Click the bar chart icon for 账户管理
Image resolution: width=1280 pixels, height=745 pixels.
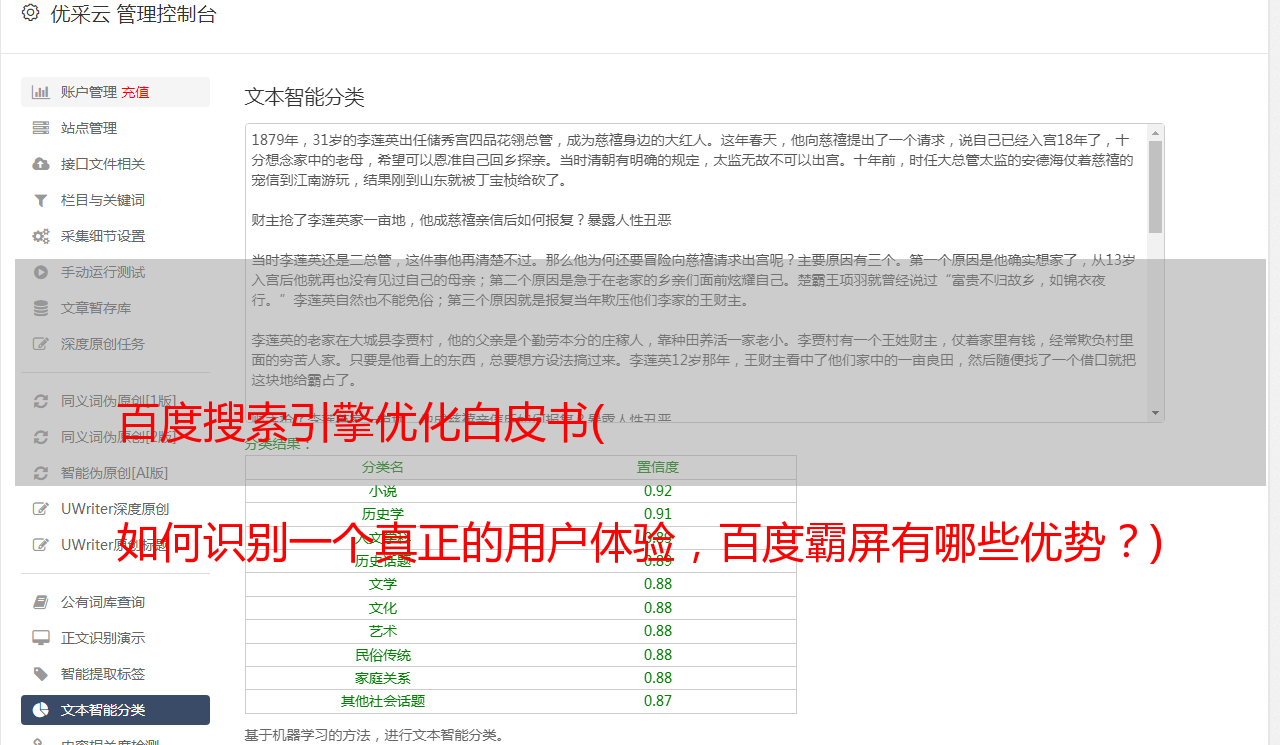pos(41,92)
